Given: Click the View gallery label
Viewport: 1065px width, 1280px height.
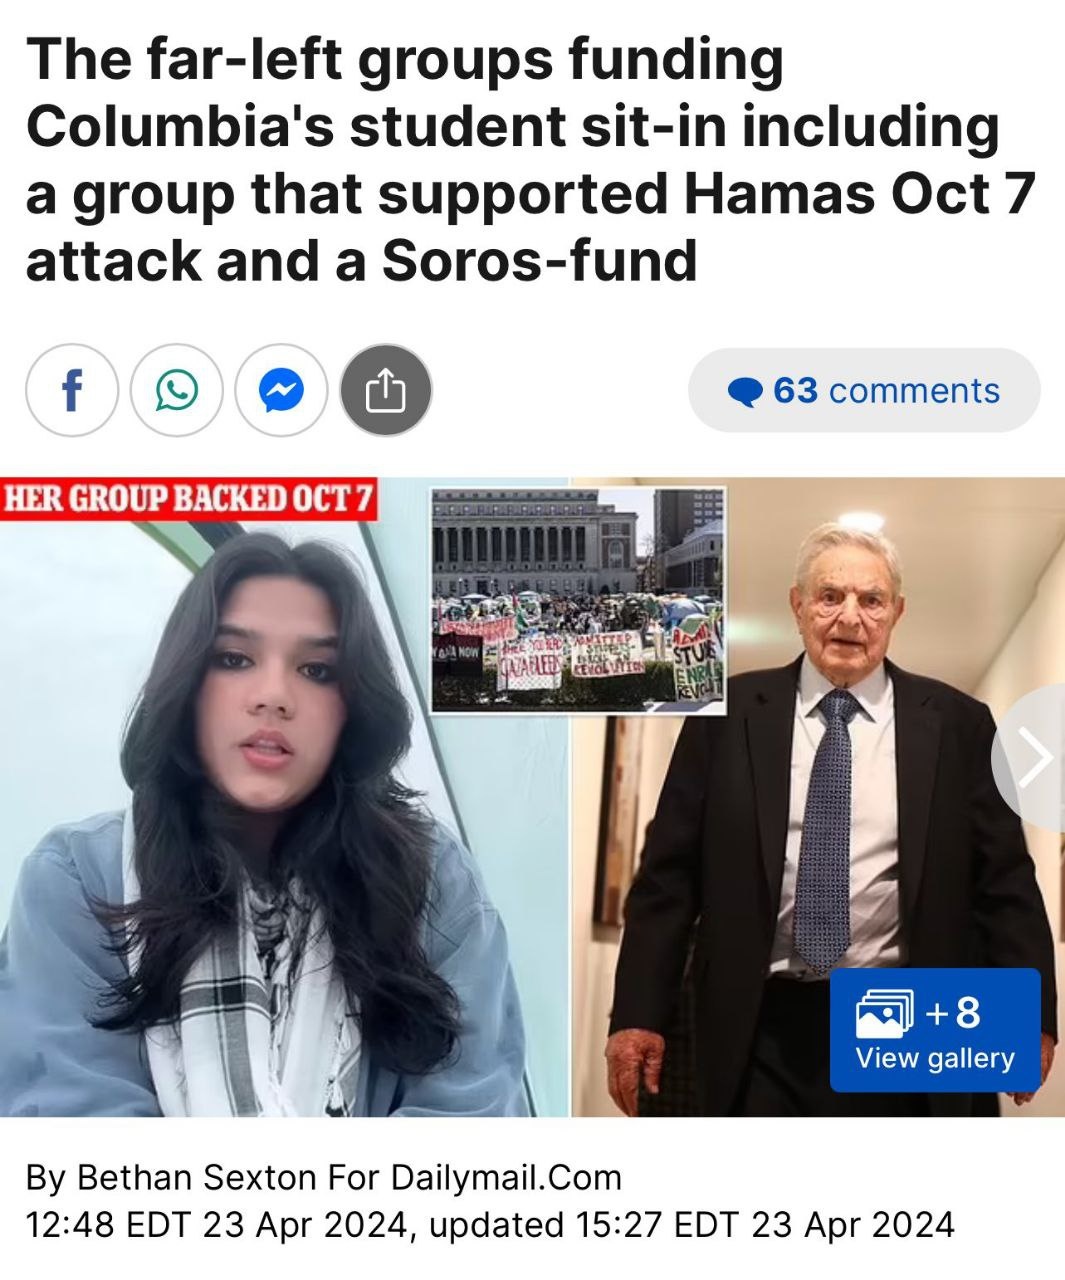Looking at the screenshot, I should pos(935,1058).
